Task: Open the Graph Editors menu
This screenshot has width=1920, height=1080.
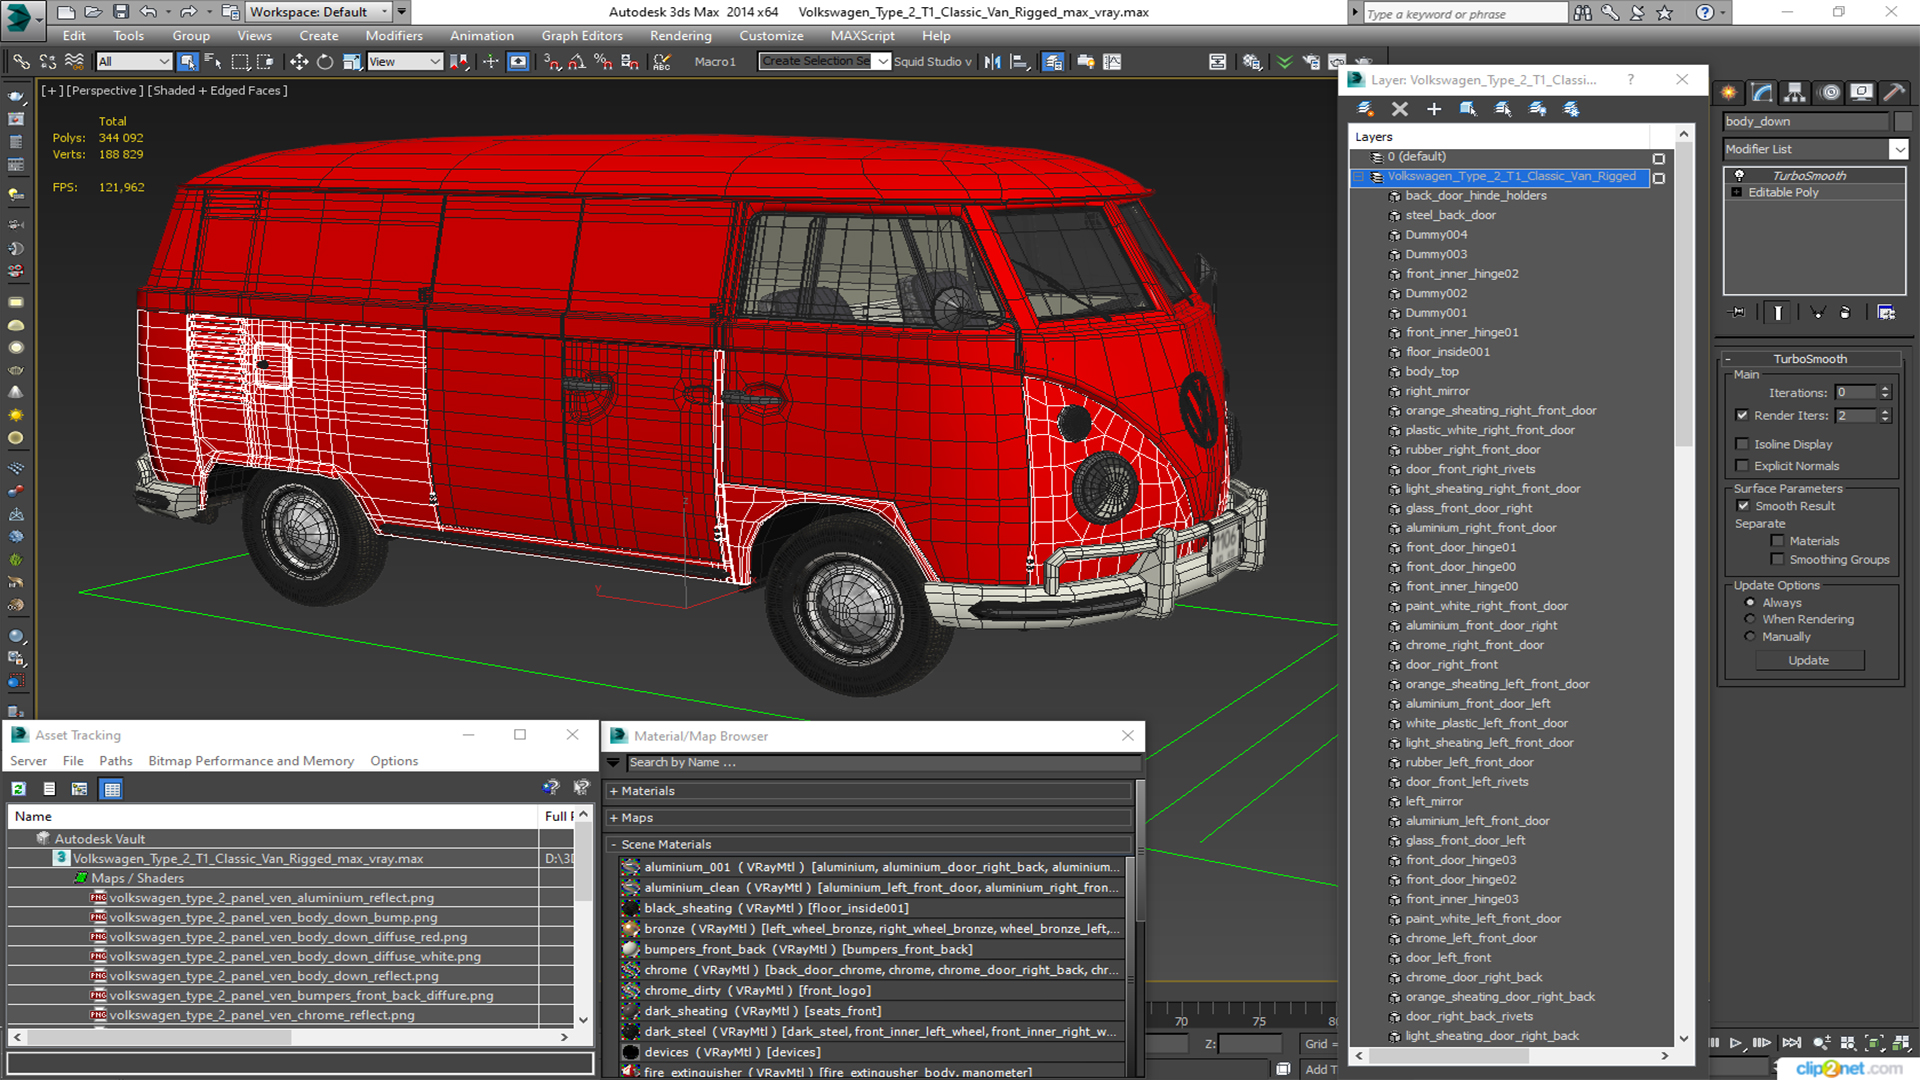Action: 582,36
